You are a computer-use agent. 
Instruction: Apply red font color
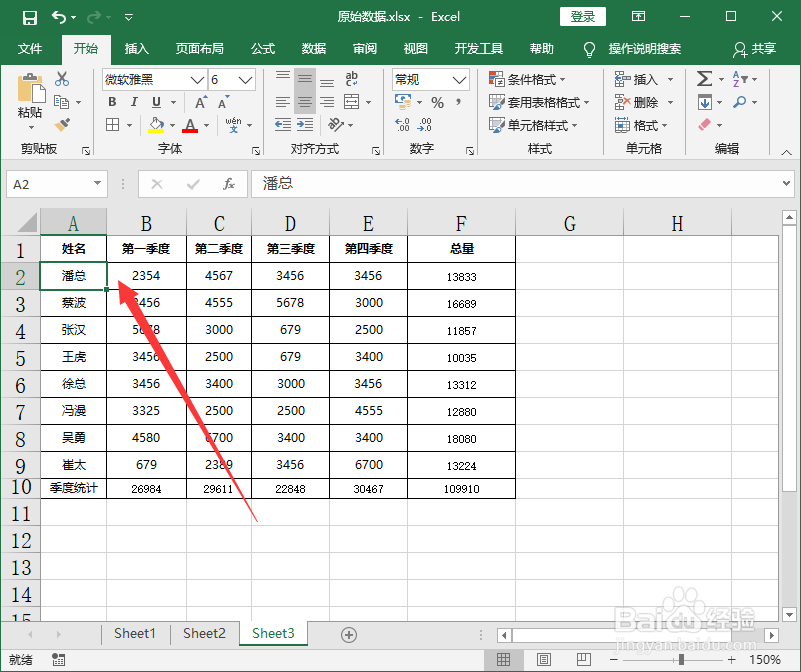click(190, 125)
